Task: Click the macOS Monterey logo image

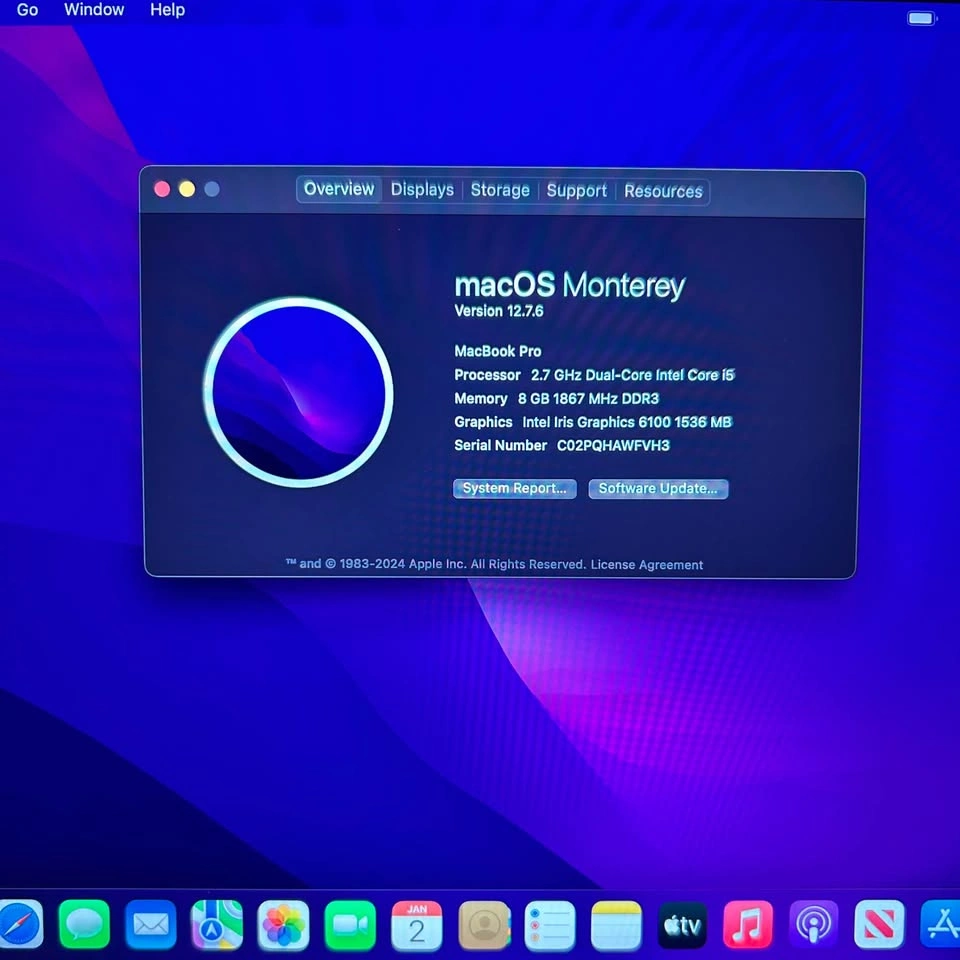Action: (x=298, y=392)
